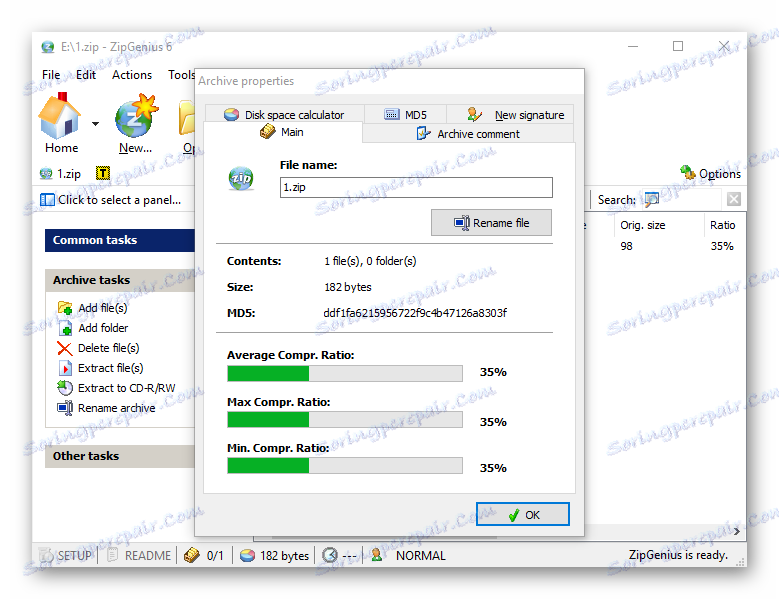Click Extract to CD-R/RW link

pos(127,388)
